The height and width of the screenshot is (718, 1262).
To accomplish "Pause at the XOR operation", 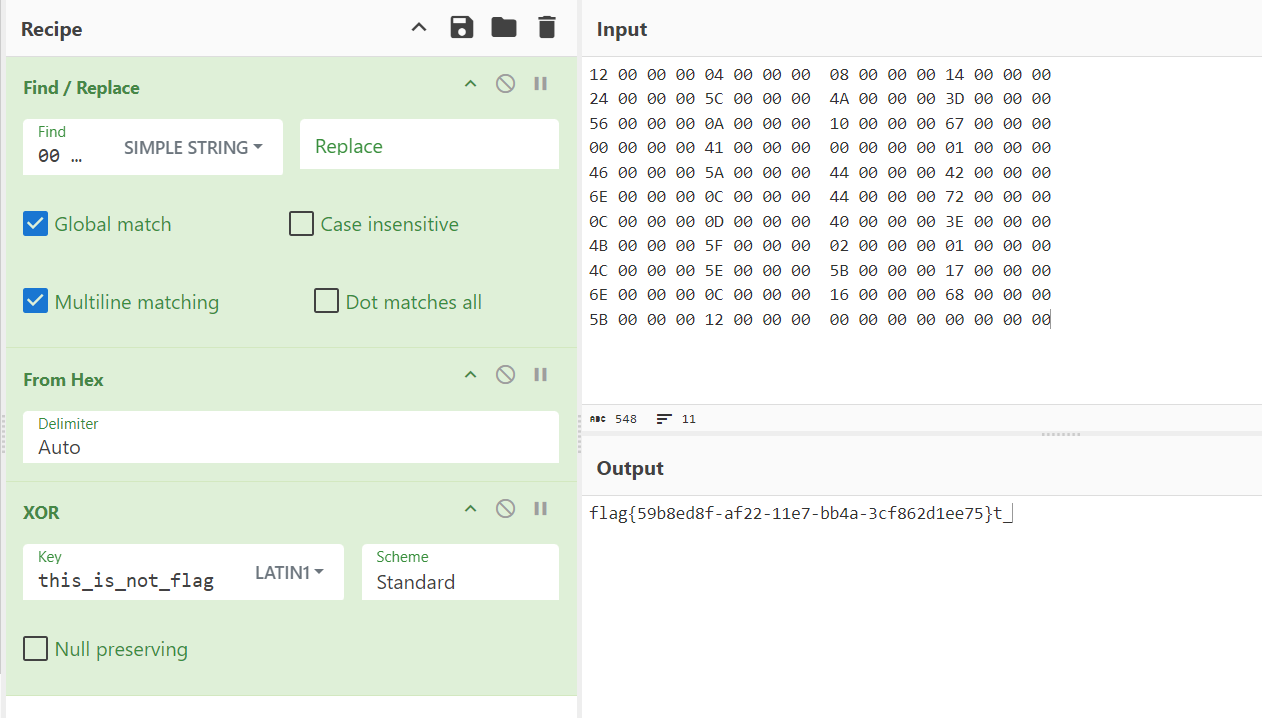I will tap(541, 509).
